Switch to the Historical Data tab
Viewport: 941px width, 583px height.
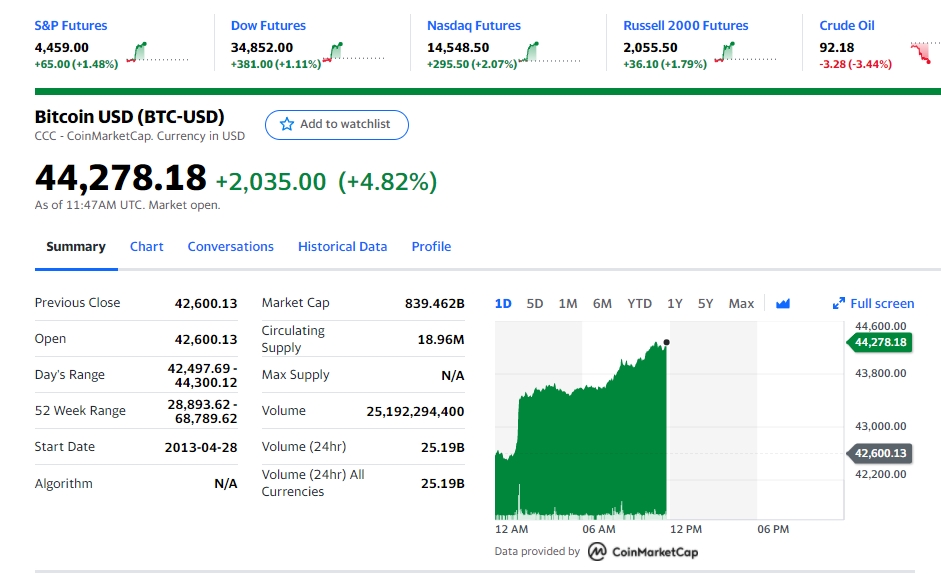point(342,247)
